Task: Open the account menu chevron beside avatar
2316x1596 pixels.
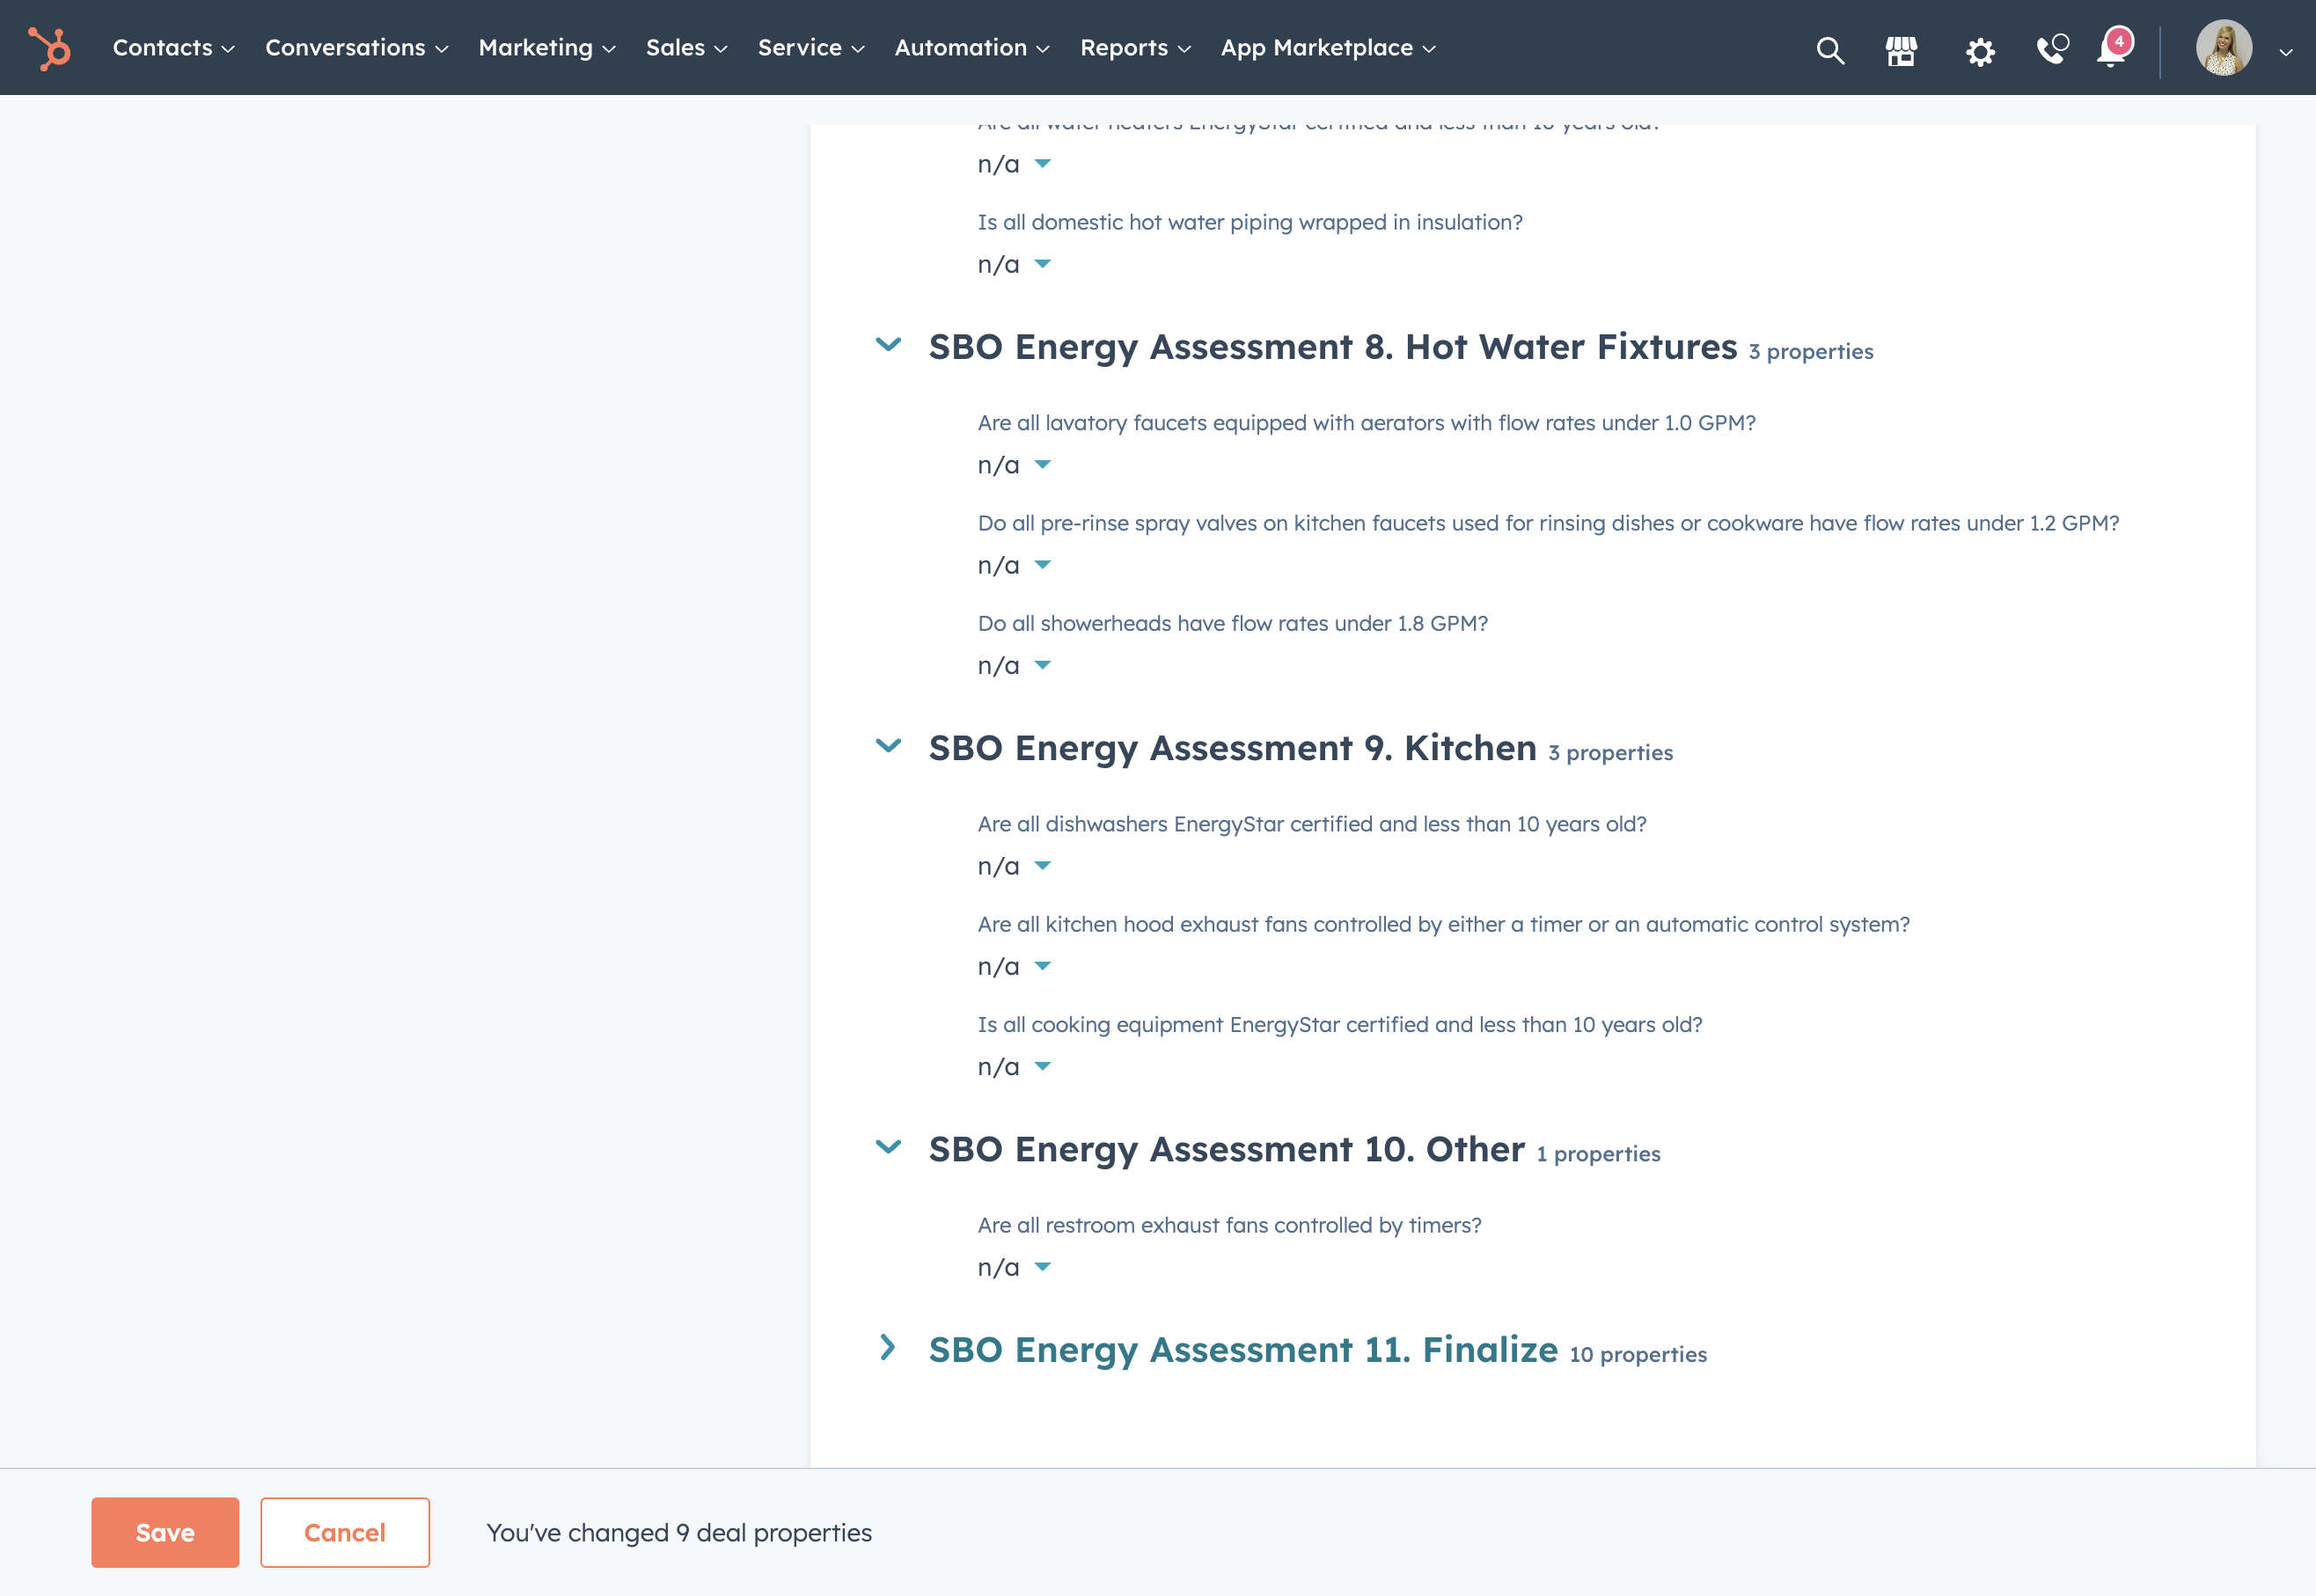Action: [2286, 51]
